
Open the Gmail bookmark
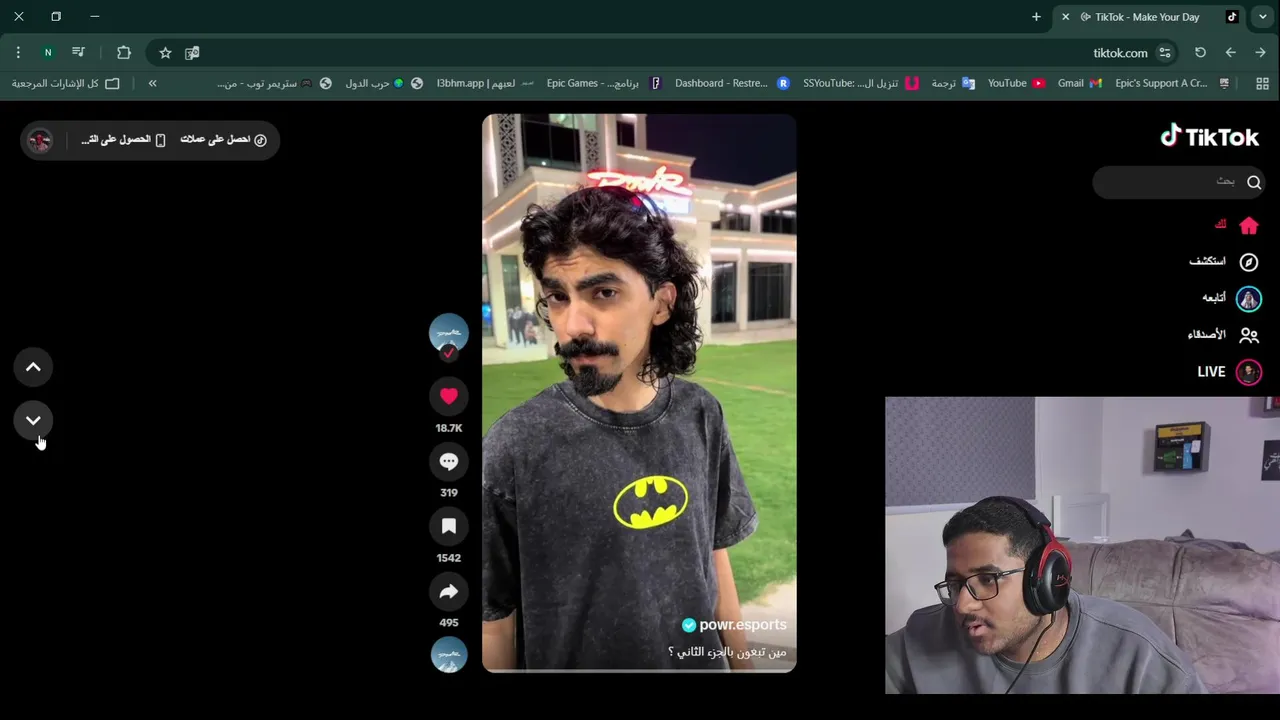pyautogui.click(x=1079, y=83)
